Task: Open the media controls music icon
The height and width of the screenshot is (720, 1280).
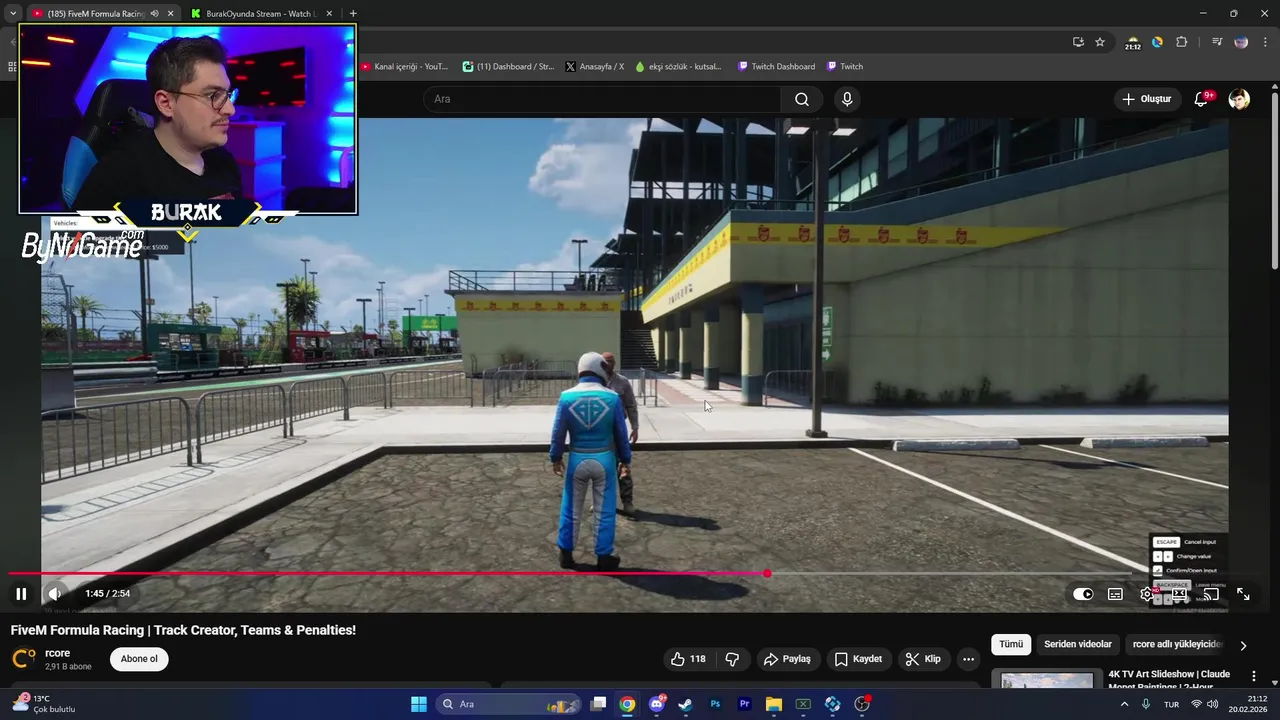Action: click(1217, 42)
